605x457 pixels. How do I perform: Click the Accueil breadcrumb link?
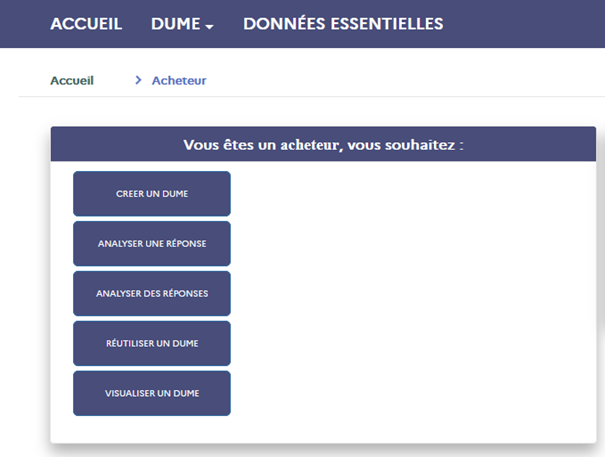(x=72, y=81)
